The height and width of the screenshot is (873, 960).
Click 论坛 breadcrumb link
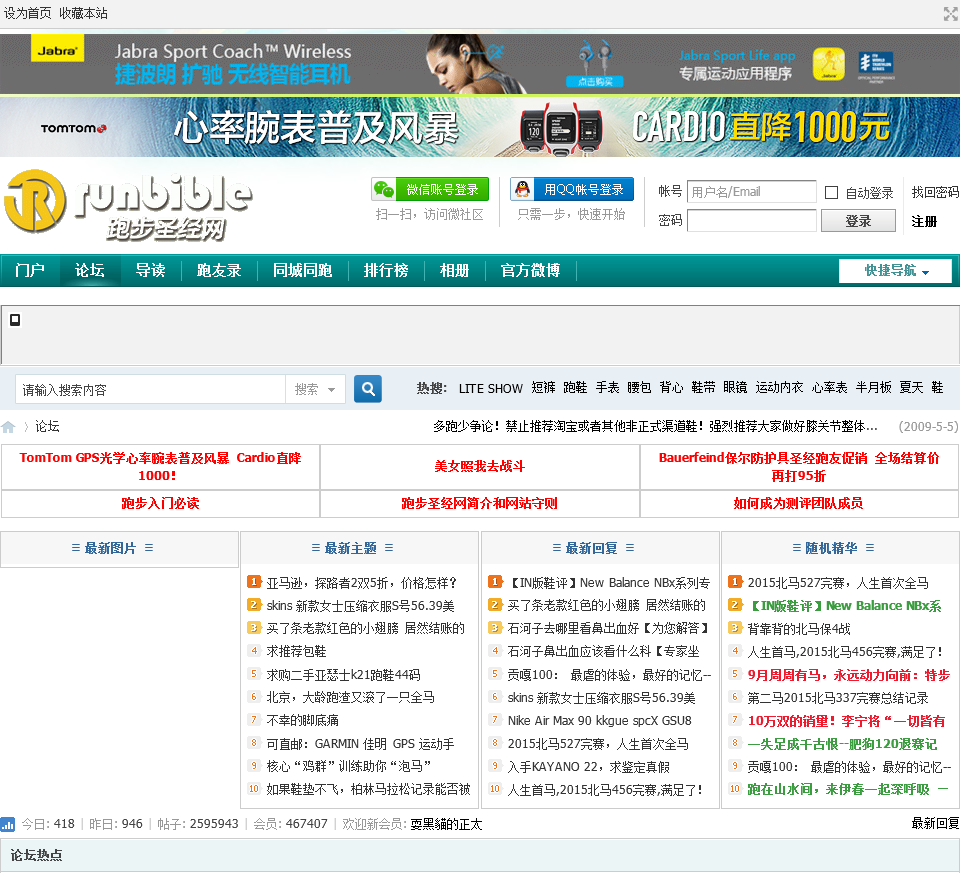(x=47, y=426)
